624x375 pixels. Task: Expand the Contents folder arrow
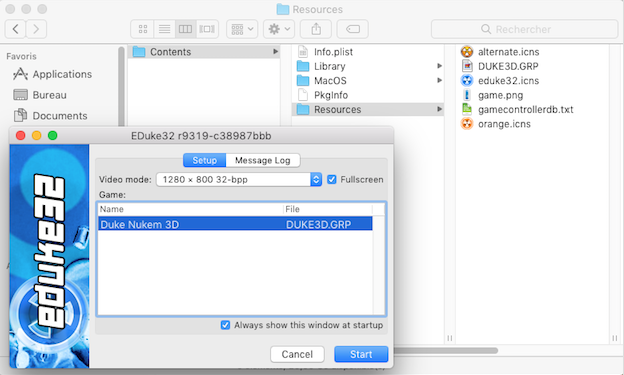[x=275, y=52]
